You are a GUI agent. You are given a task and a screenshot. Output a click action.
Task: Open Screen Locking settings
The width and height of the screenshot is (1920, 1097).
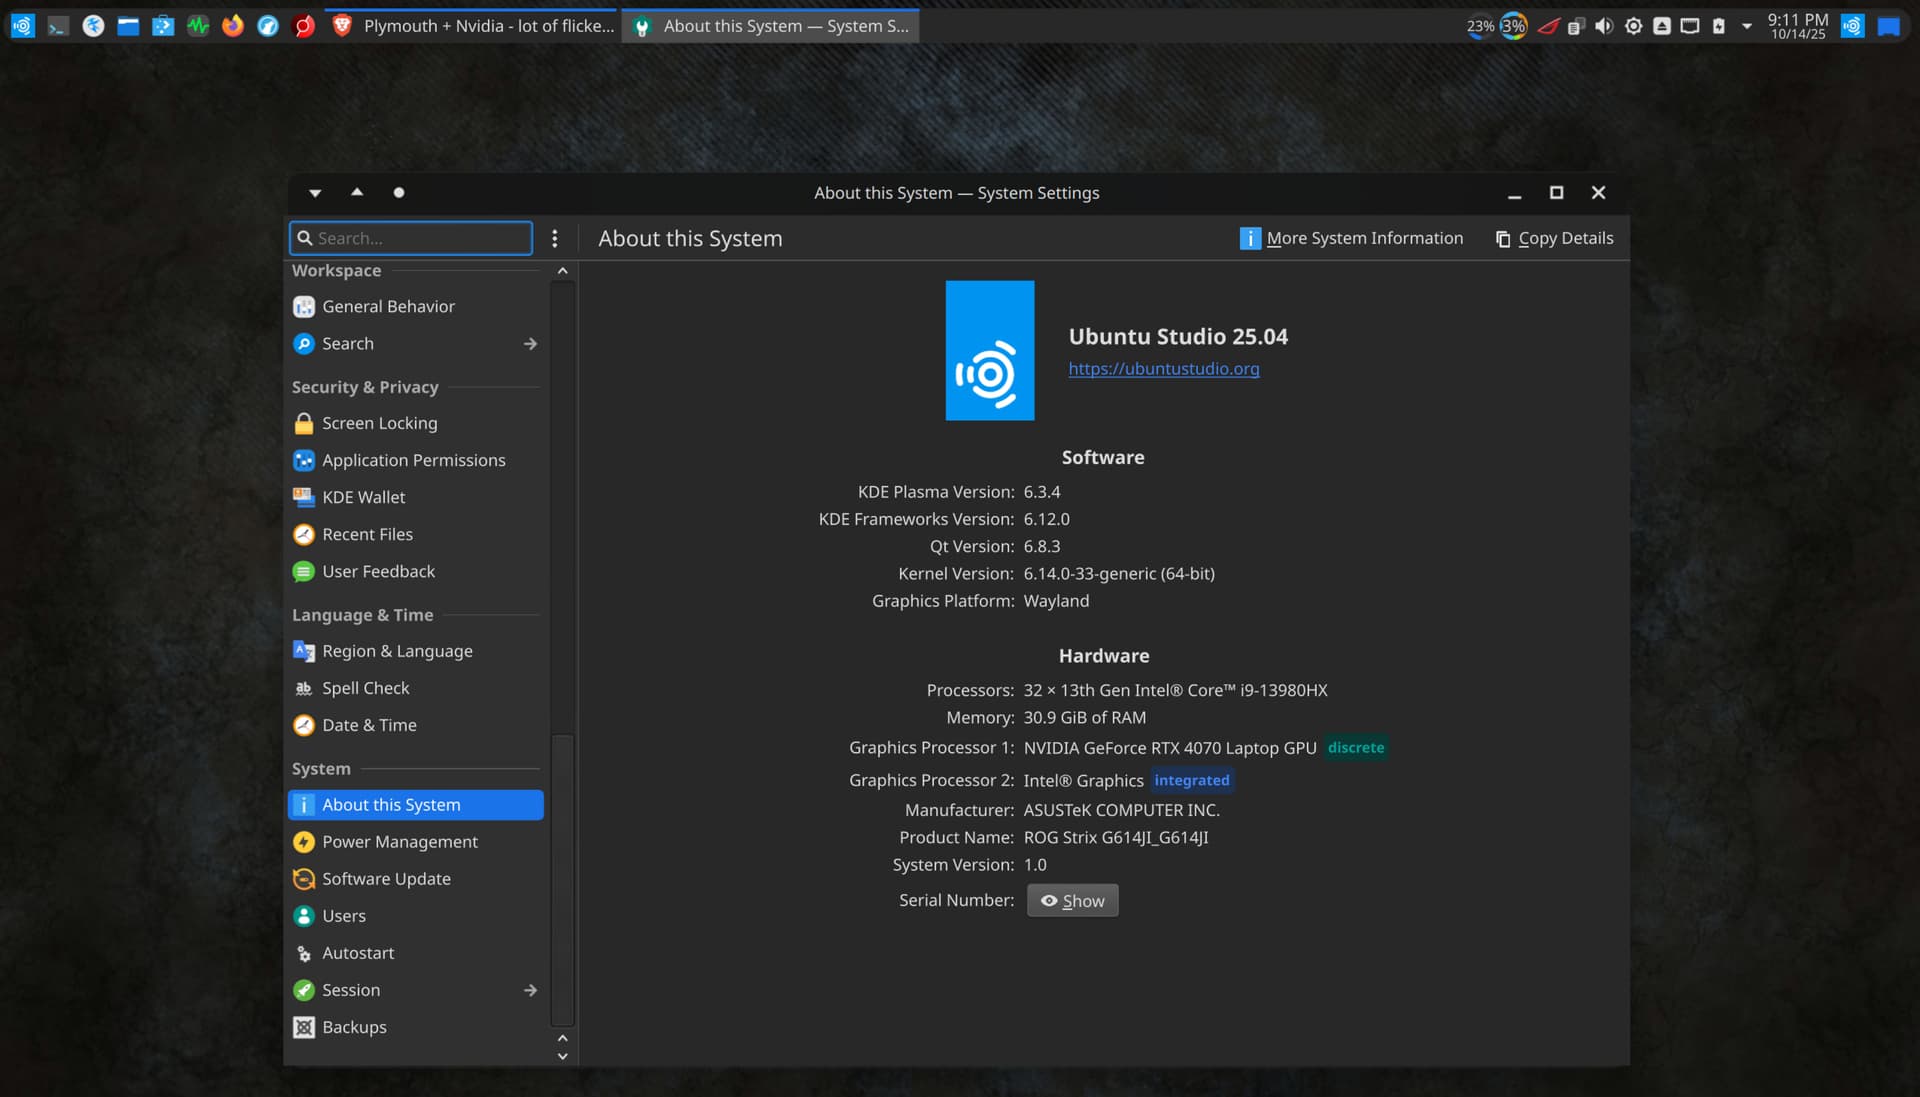(x=379, y=423)
